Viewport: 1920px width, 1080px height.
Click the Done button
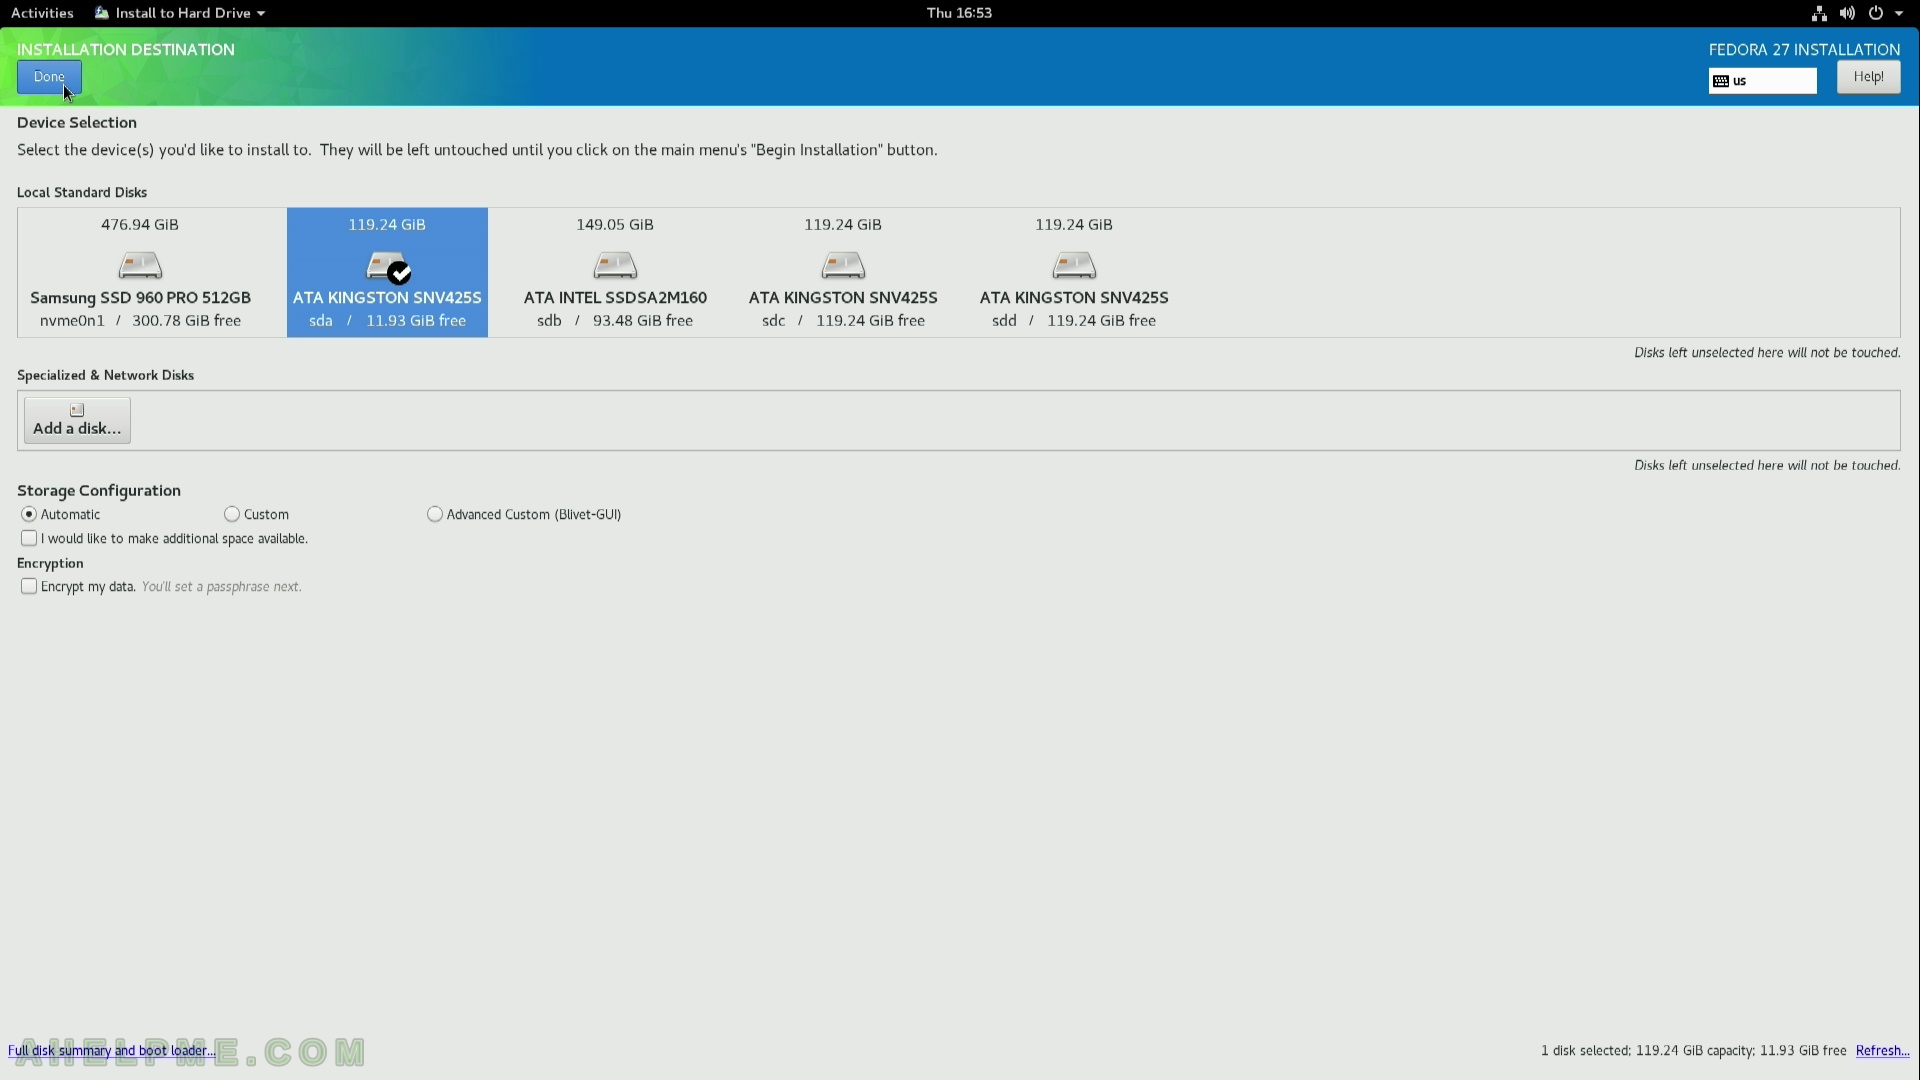point(49,77)
